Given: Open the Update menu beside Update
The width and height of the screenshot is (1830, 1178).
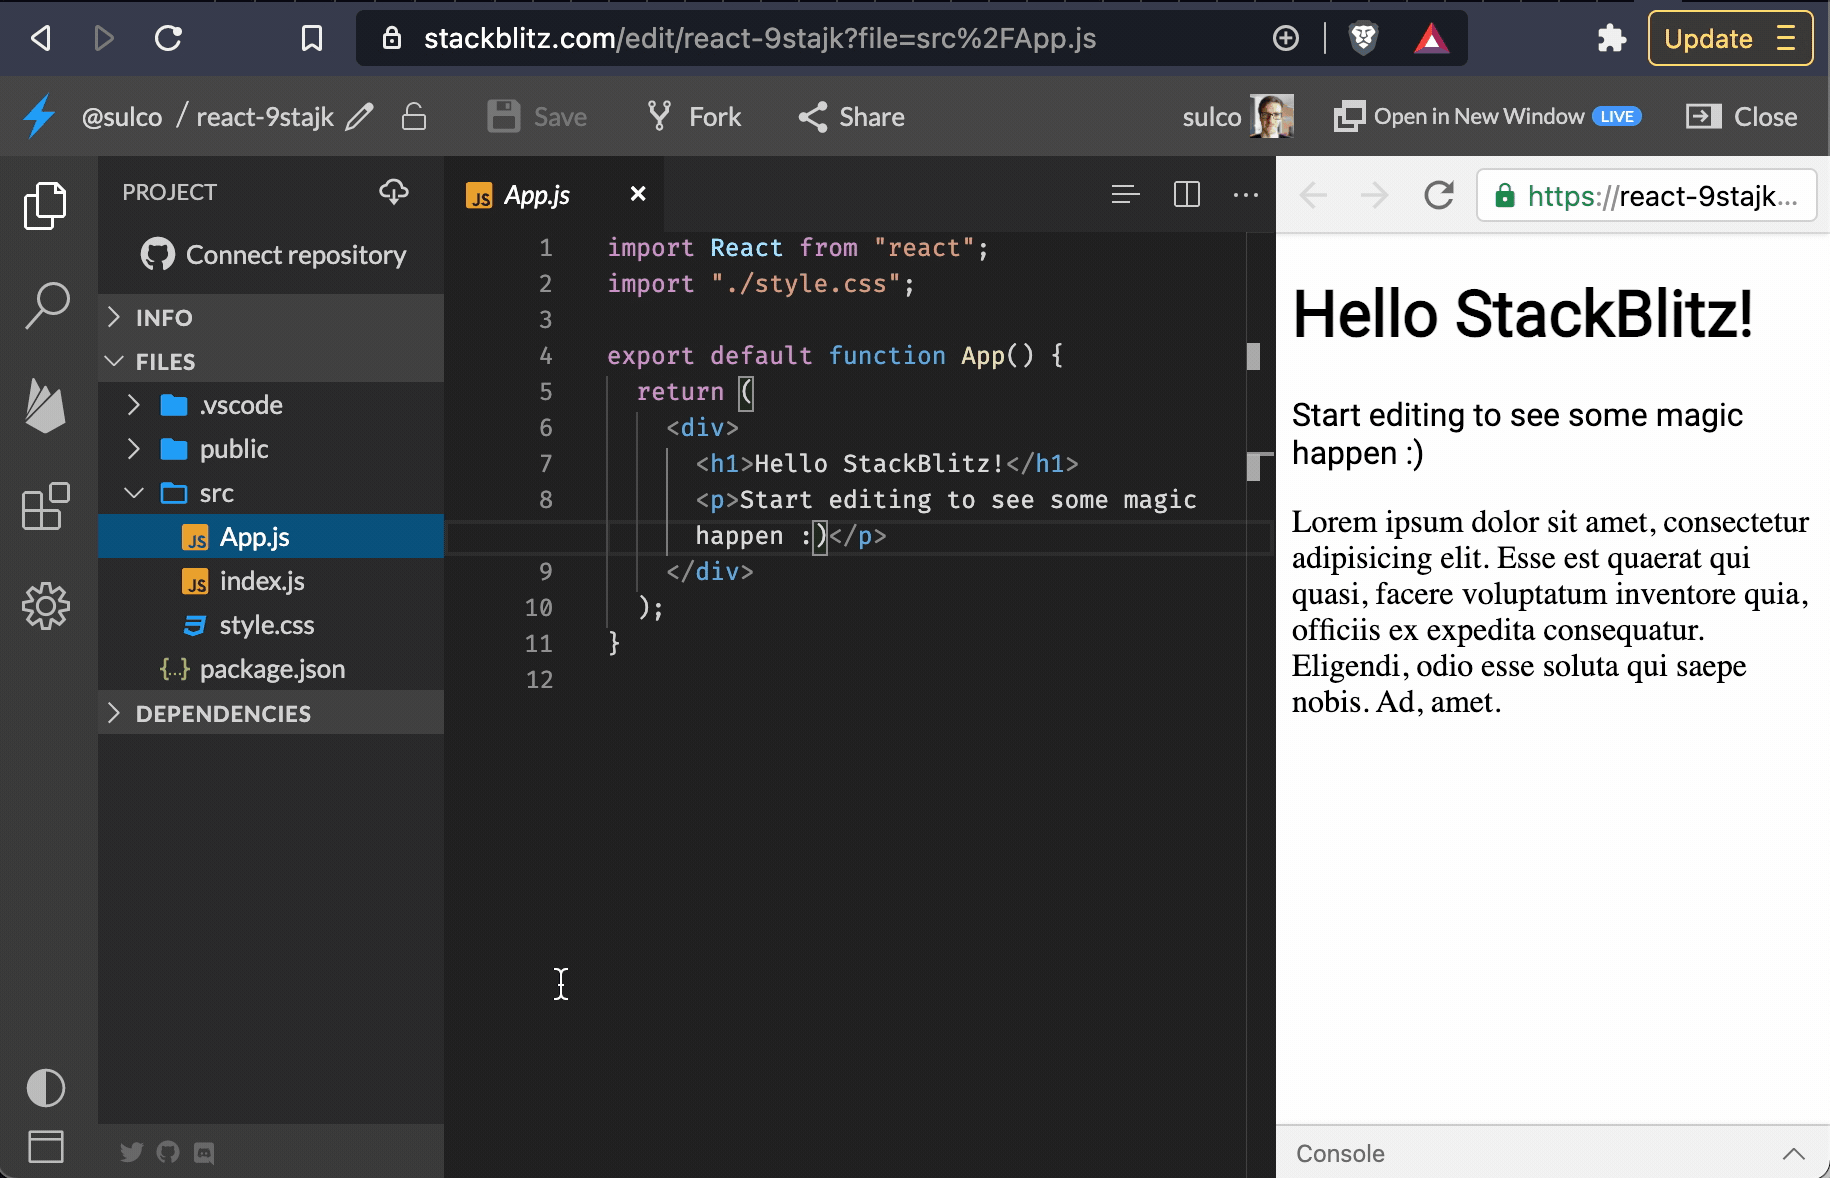Looking at the screenshot, I should click(1787, 38).
